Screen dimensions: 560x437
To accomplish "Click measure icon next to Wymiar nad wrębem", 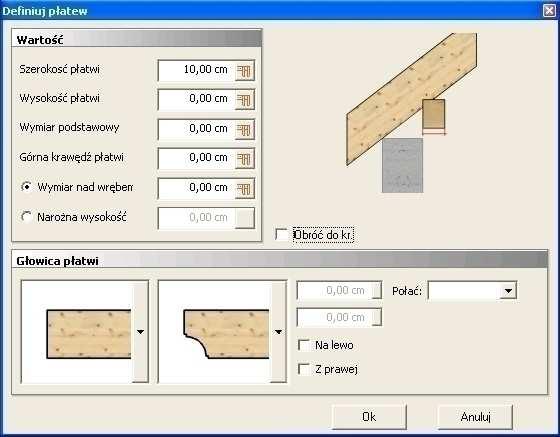I will pos(245,189).
